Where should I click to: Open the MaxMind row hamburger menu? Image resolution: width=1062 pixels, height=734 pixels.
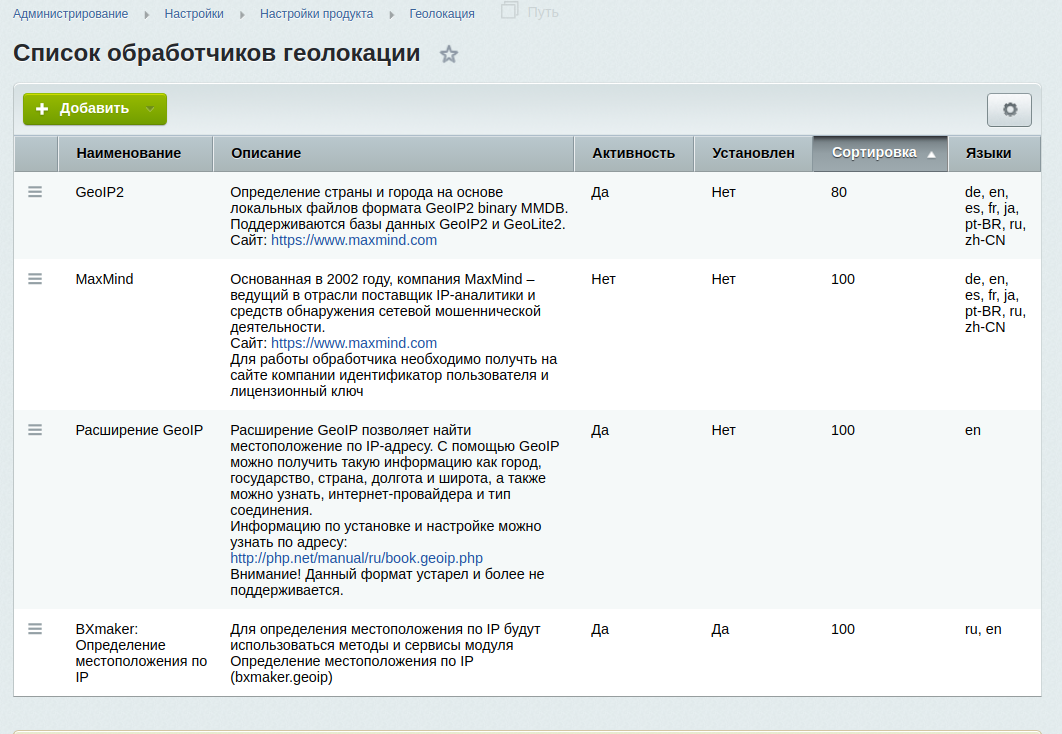pos(35,279)
